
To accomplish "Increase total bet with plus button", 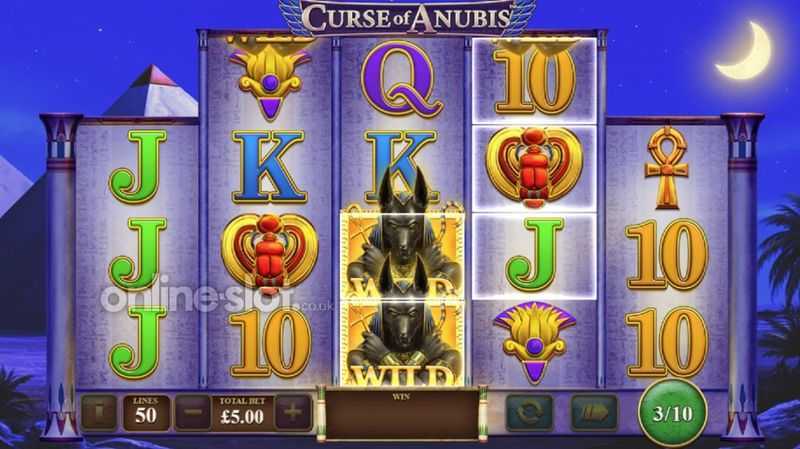I will coord(293,412).
